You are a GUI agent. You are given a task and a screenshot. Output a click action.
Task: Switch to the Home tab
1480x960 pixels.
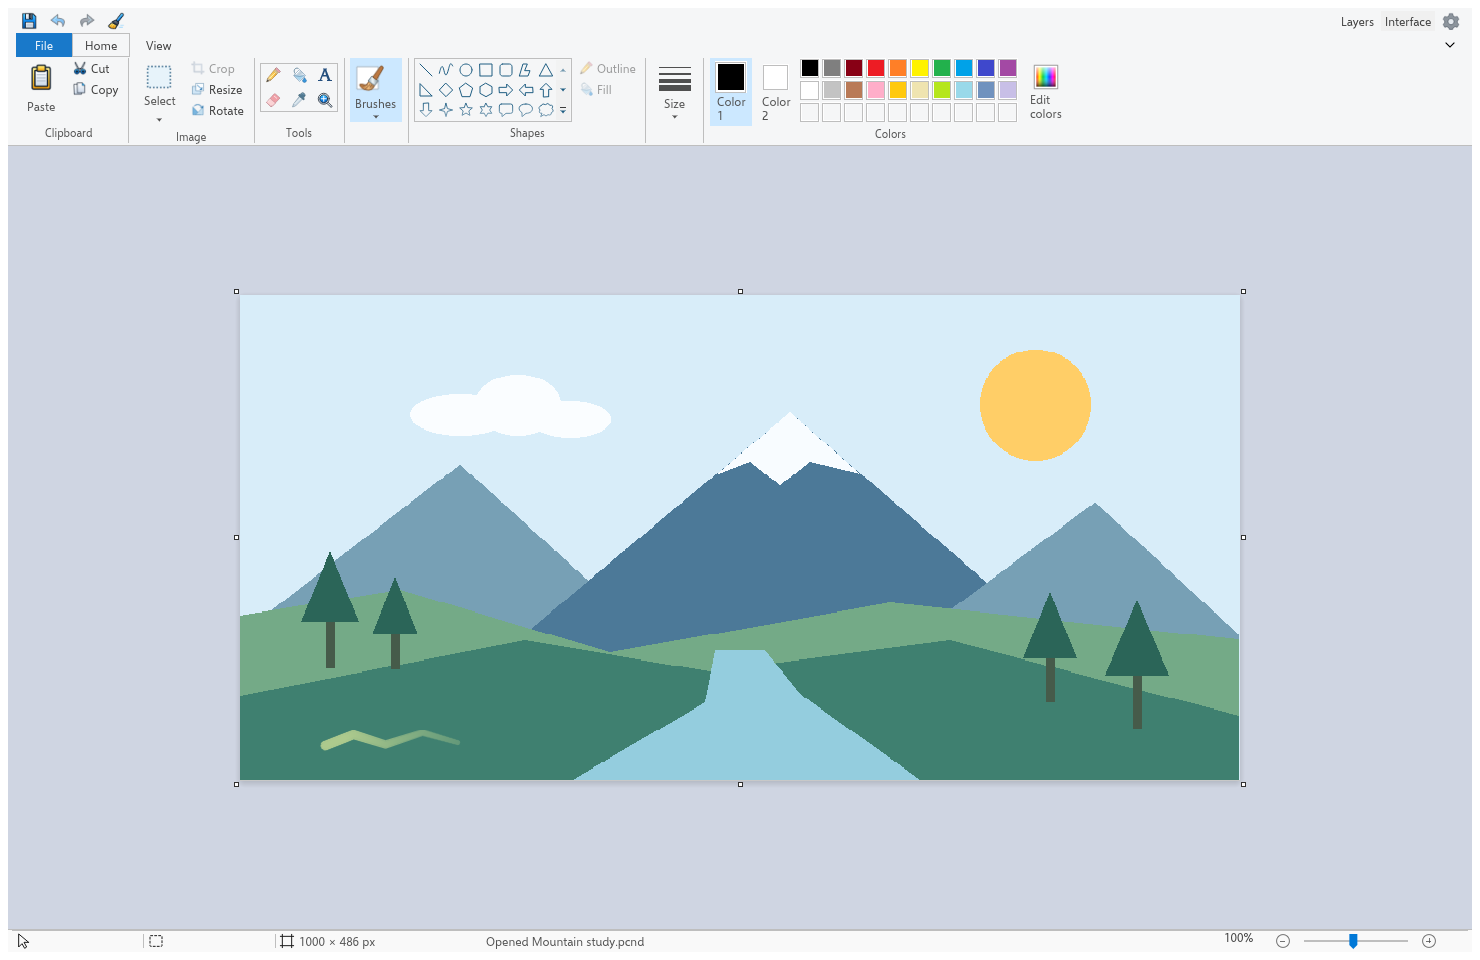click(x=101, y=45)
